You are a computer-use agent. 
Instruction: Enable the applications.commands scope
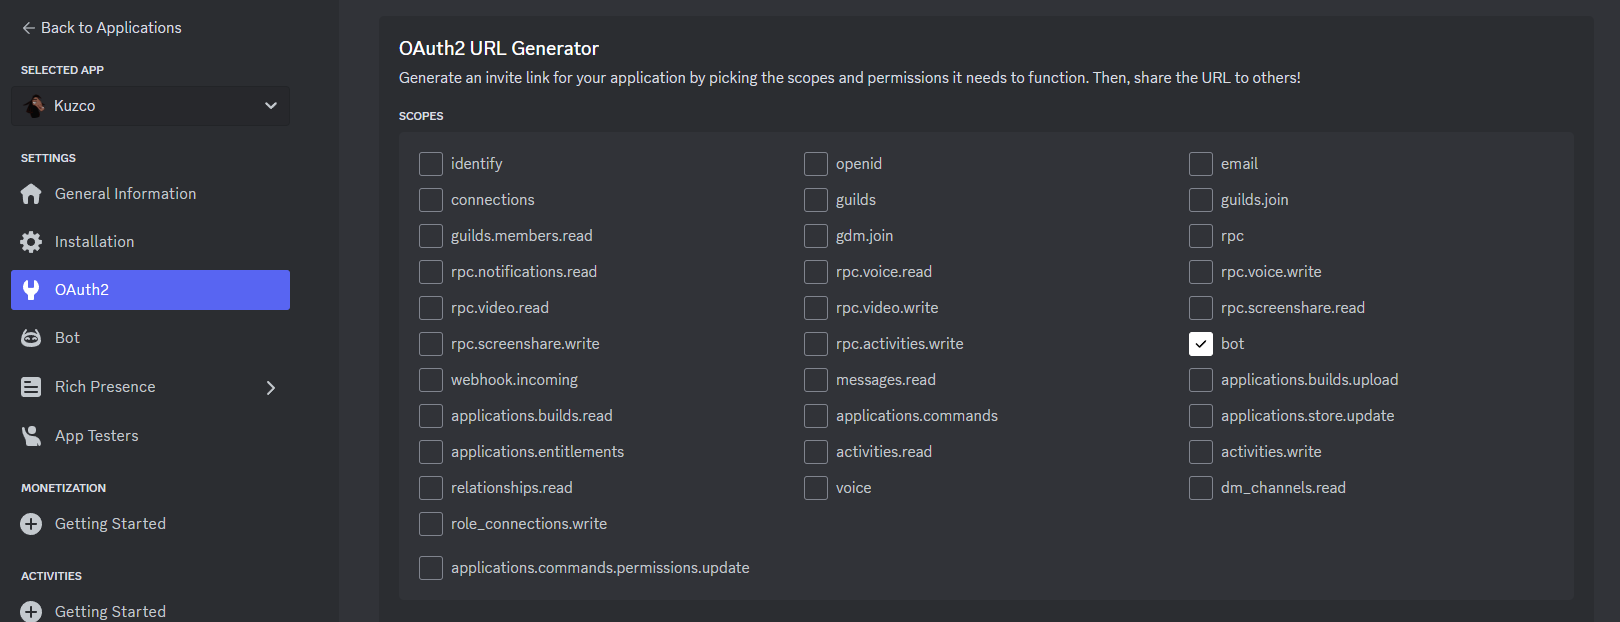pos(816,416)
